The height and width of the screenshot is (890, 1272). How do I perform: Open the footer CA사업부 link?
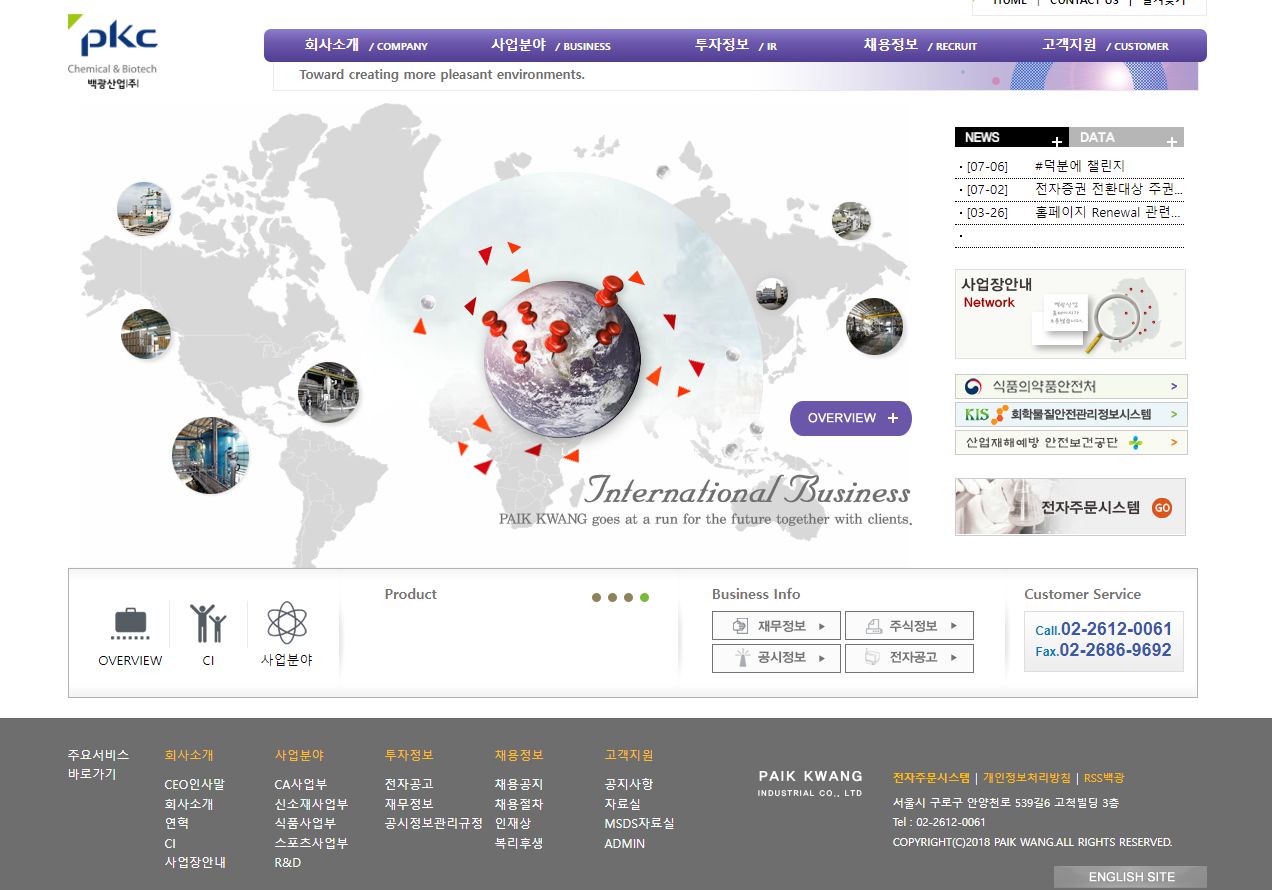301,785
